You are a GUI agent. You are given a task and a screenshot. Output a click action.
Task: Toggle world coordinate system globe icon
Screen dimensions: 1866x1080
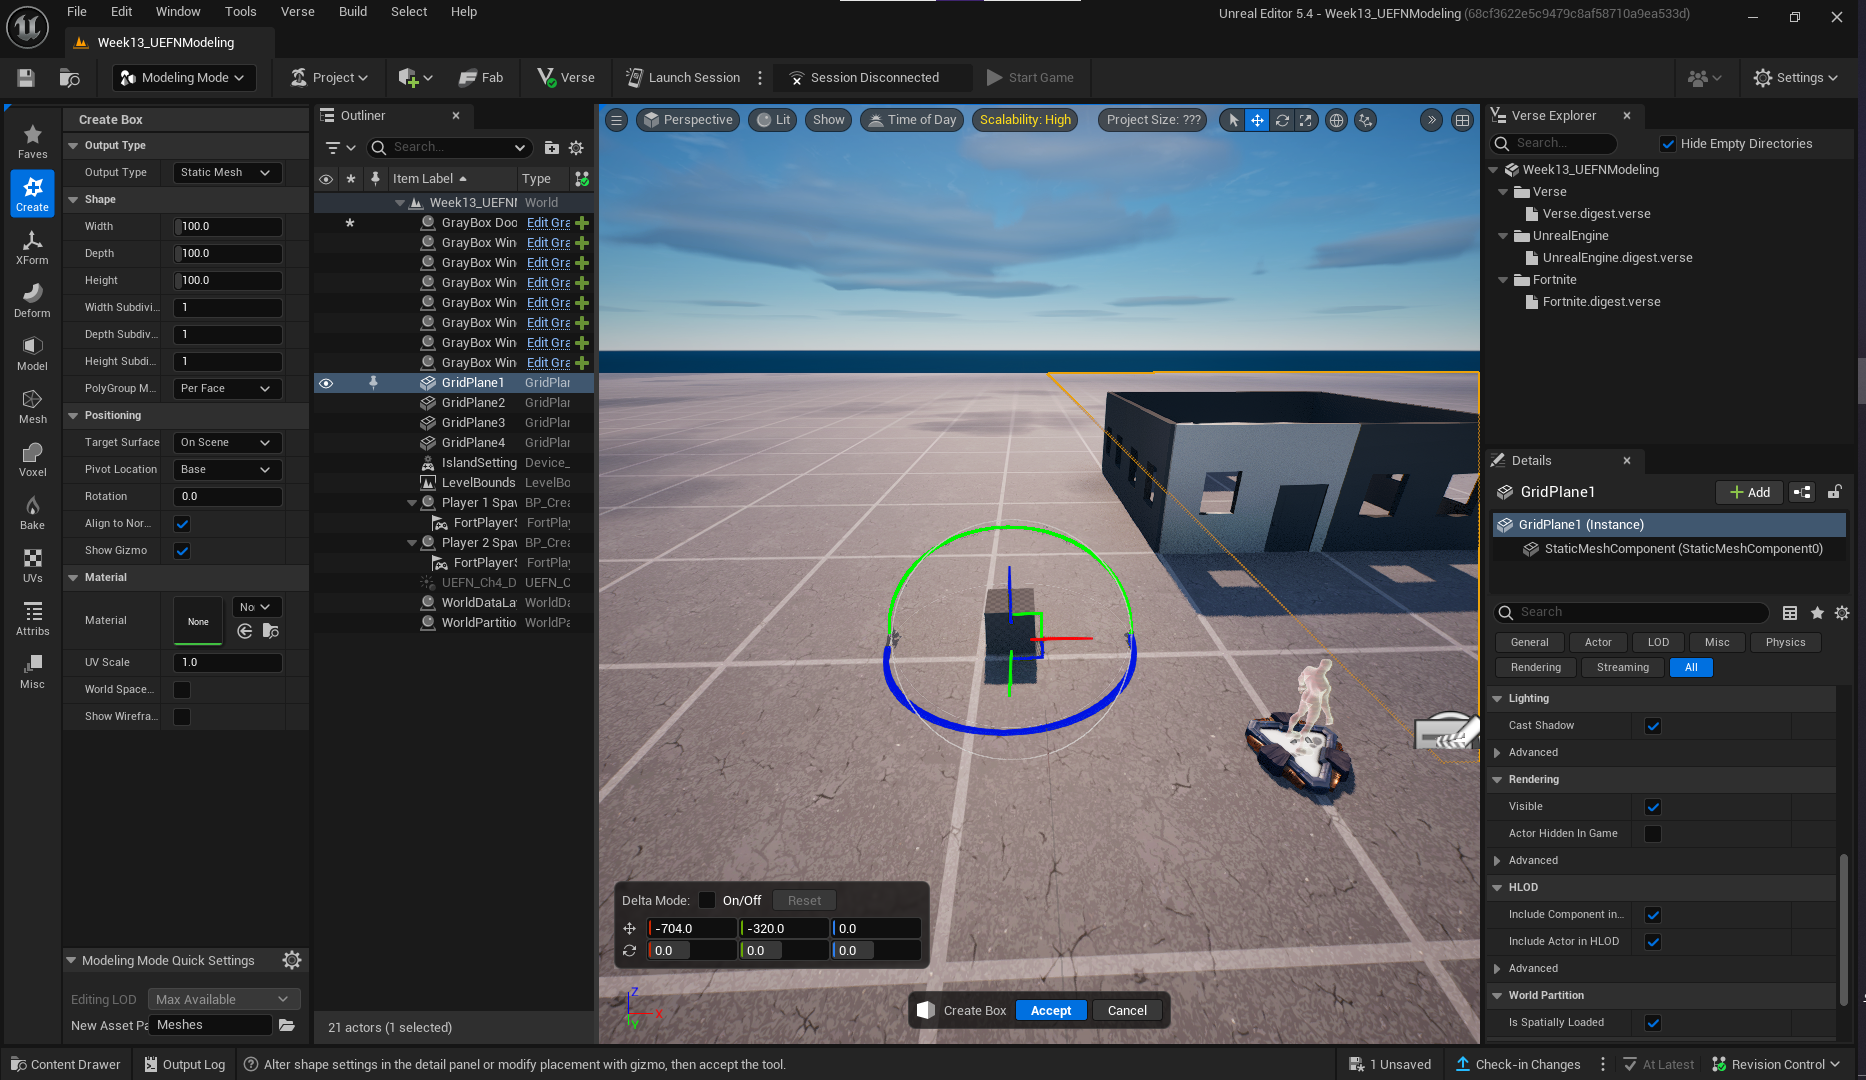click(1336, 120)
